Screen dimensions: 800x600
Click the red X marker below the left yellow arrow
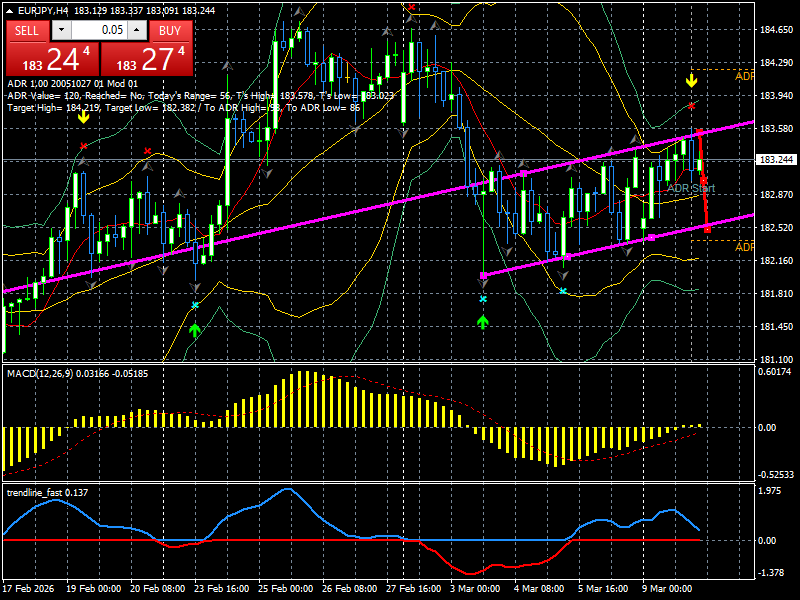click(84, 146)
